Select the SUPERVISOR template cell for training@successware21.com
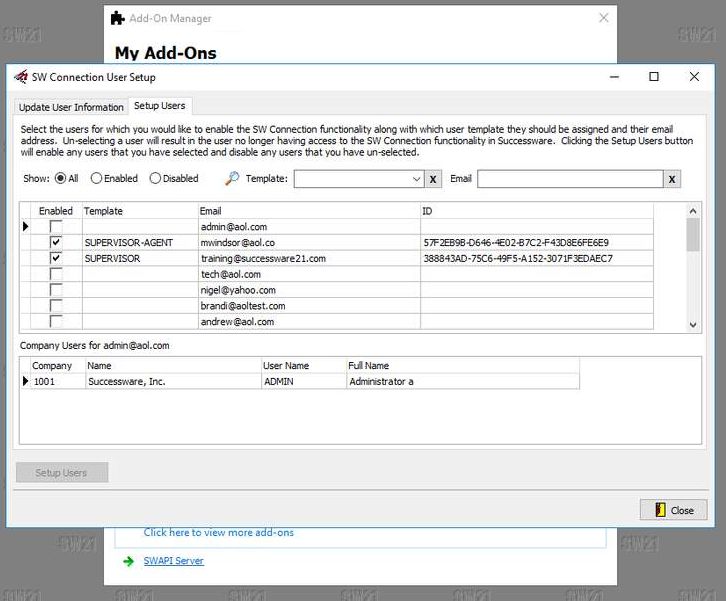 pos(140,258)
